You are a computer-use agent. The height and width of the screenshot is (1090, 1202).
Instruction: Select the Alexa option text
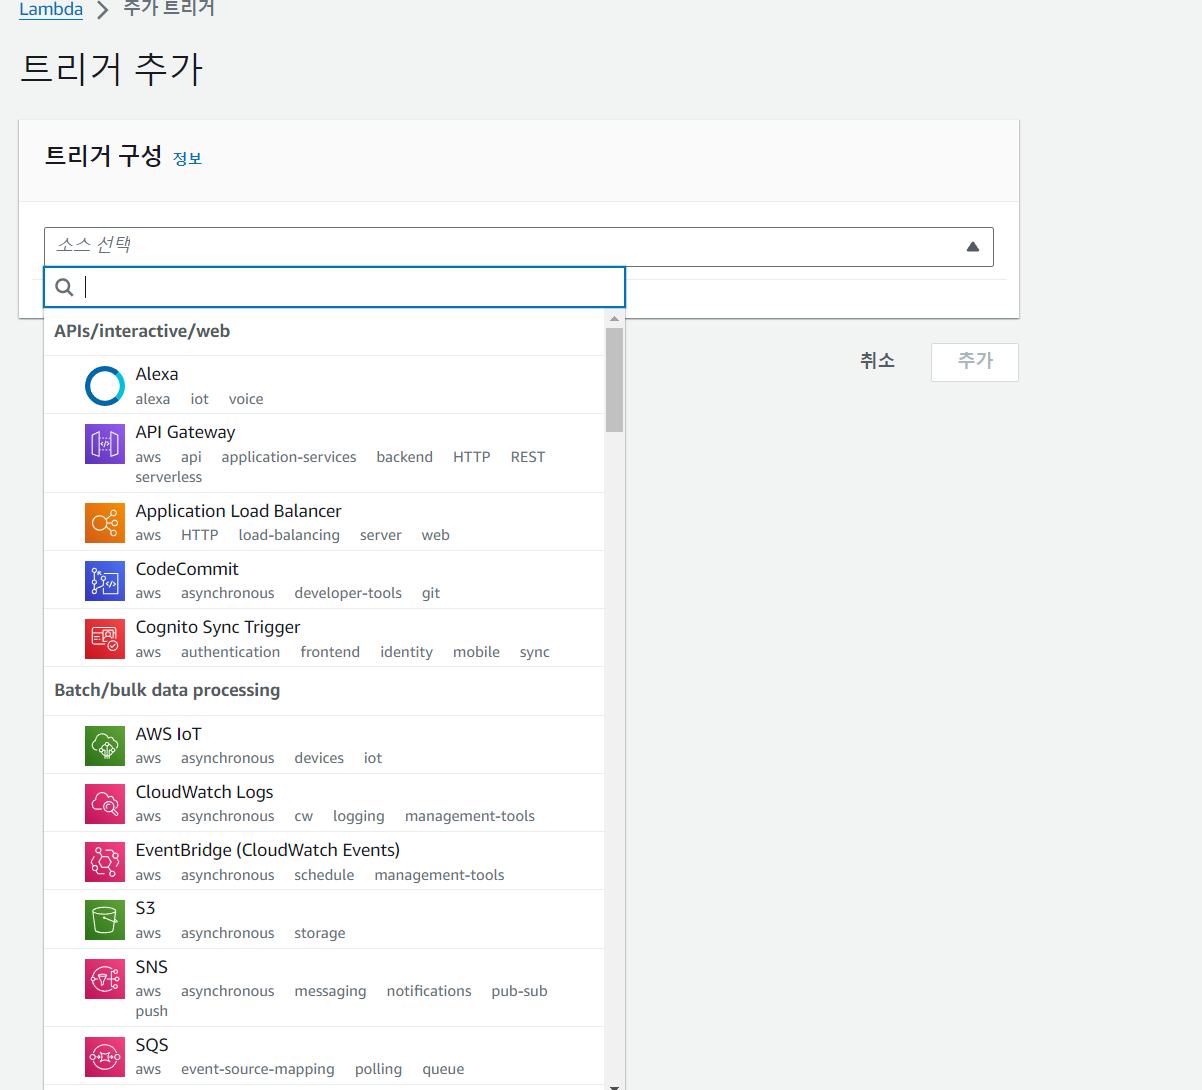click(157, 374)
